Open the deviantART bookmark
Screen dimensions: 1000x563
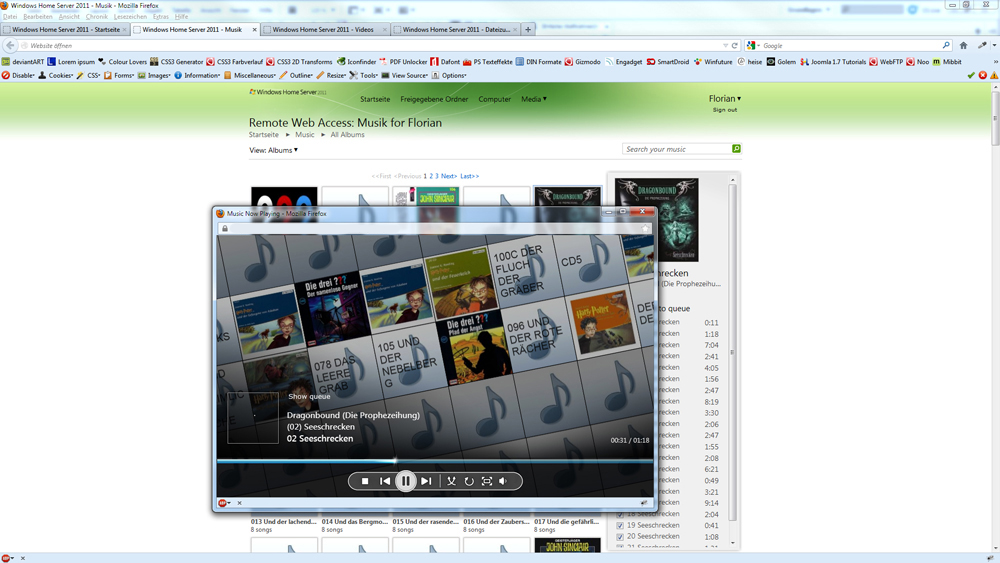(x=23, y=62)
